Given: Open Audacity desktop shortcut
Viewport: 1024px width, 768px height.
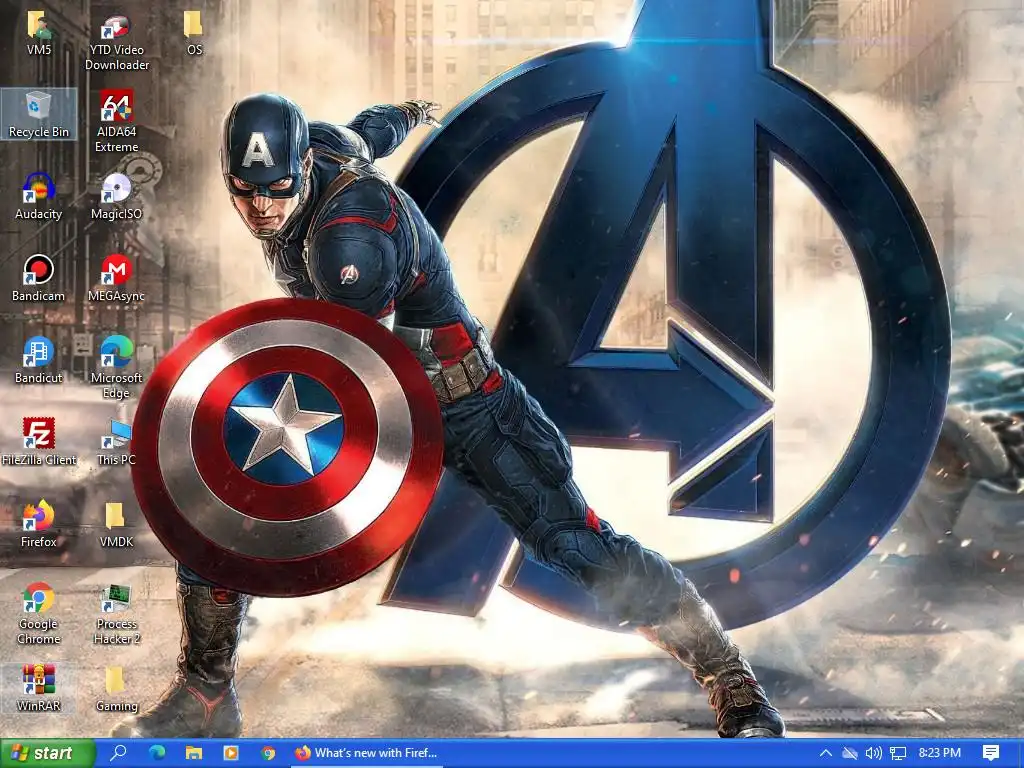Looking at the screenshot, I should coord(39,196).
